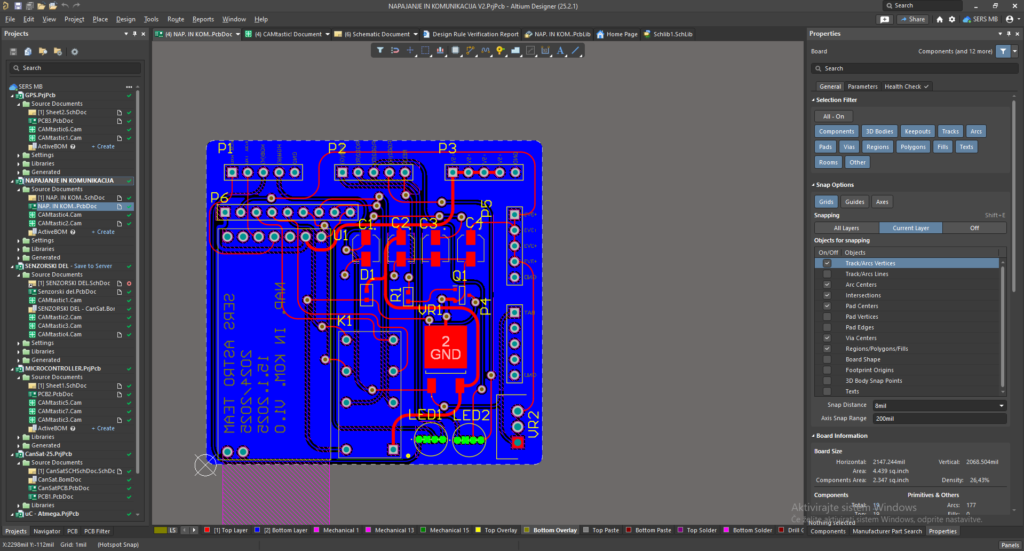This screenshot has width=1024, height=551.
Task: Enable the Board Shape snapping checkbox
Action: [x=827, y=359]
